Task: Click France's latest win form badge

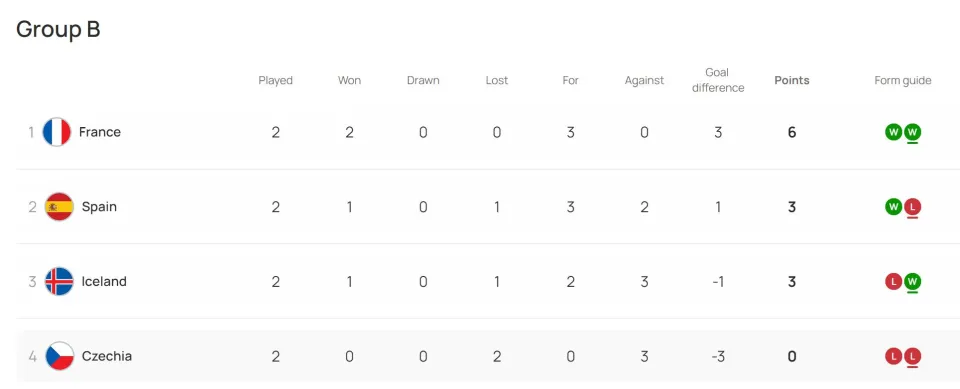Action: (x=912, y=132)
